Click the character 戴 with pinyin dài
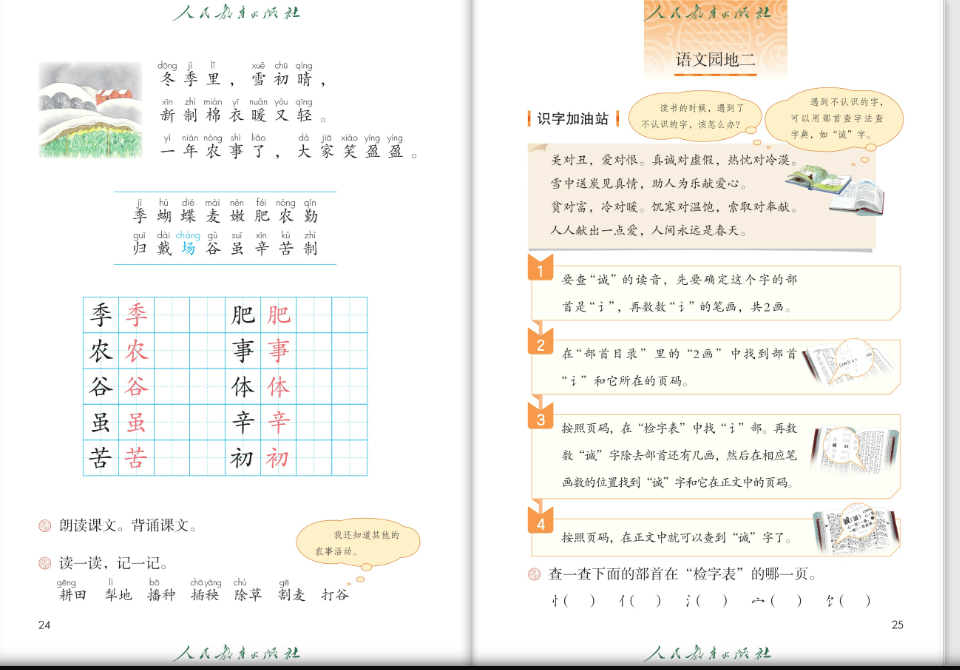The width and height of the screenshot is (960, 670). click(x=164, y=248)
